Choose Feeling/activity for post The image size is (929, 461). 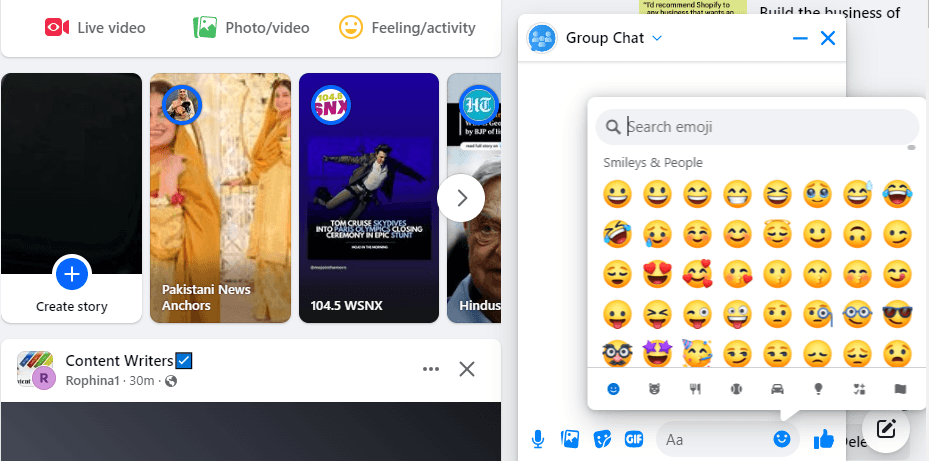point(407,28)
